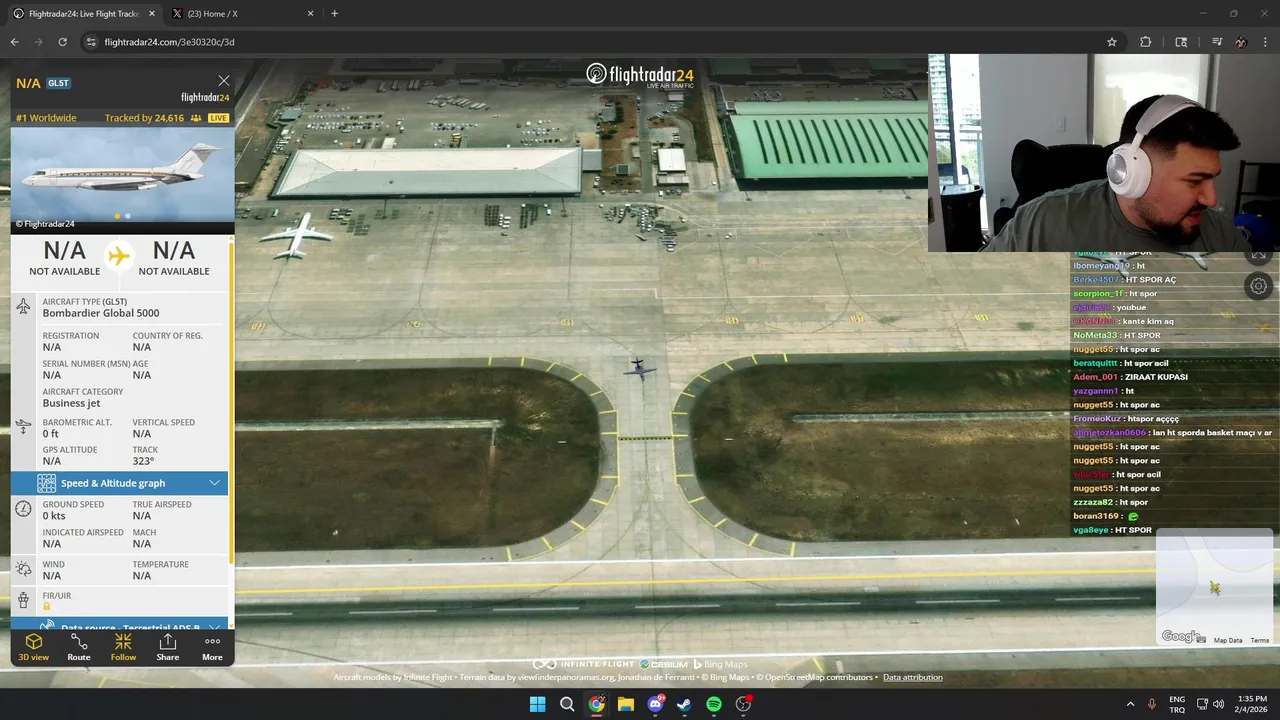This screenshot has height=720, width=1280.
Task: Open the ENG TRQ language switcher
Action: 1177,704
